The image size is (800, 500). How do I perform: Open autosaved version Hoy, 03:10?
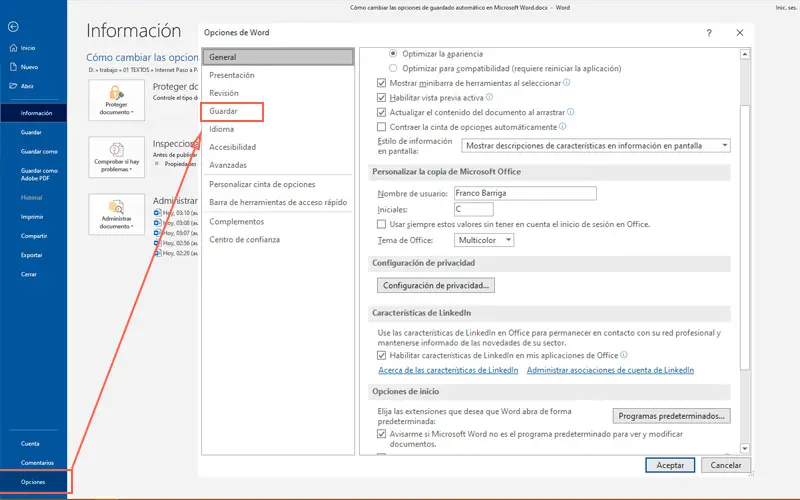tap(176, 213)
